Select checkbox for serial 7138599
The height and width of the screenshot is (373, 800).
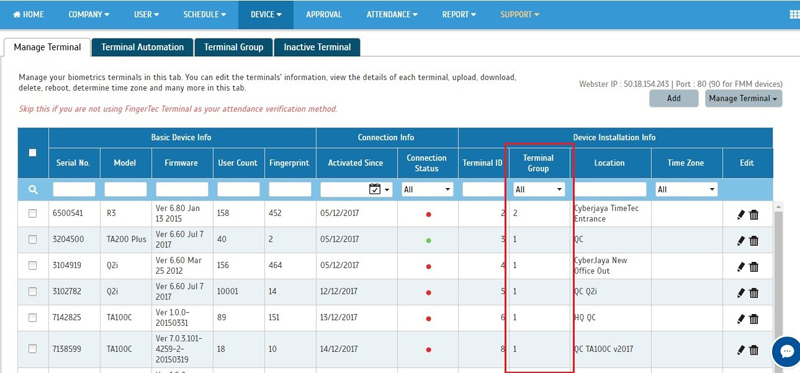click(x=33, y=349)
